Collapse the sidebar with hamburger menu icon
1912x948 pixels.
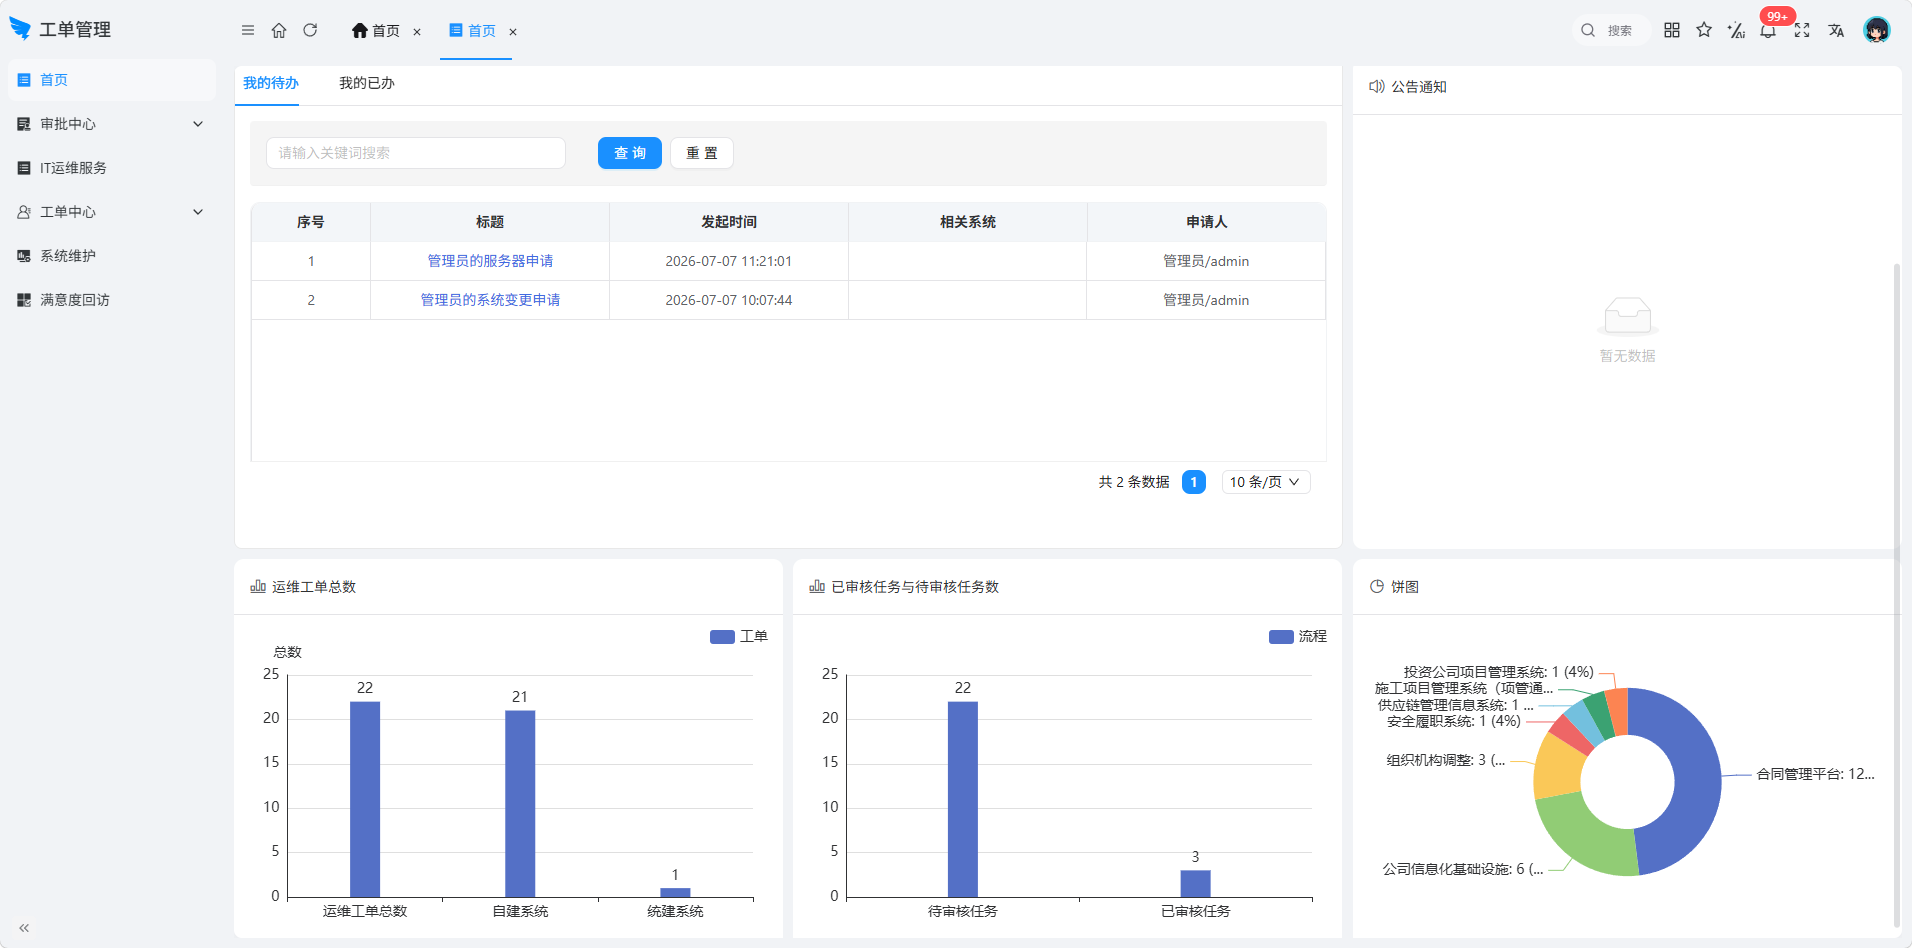pyautogui.click(x=248, y=31)
